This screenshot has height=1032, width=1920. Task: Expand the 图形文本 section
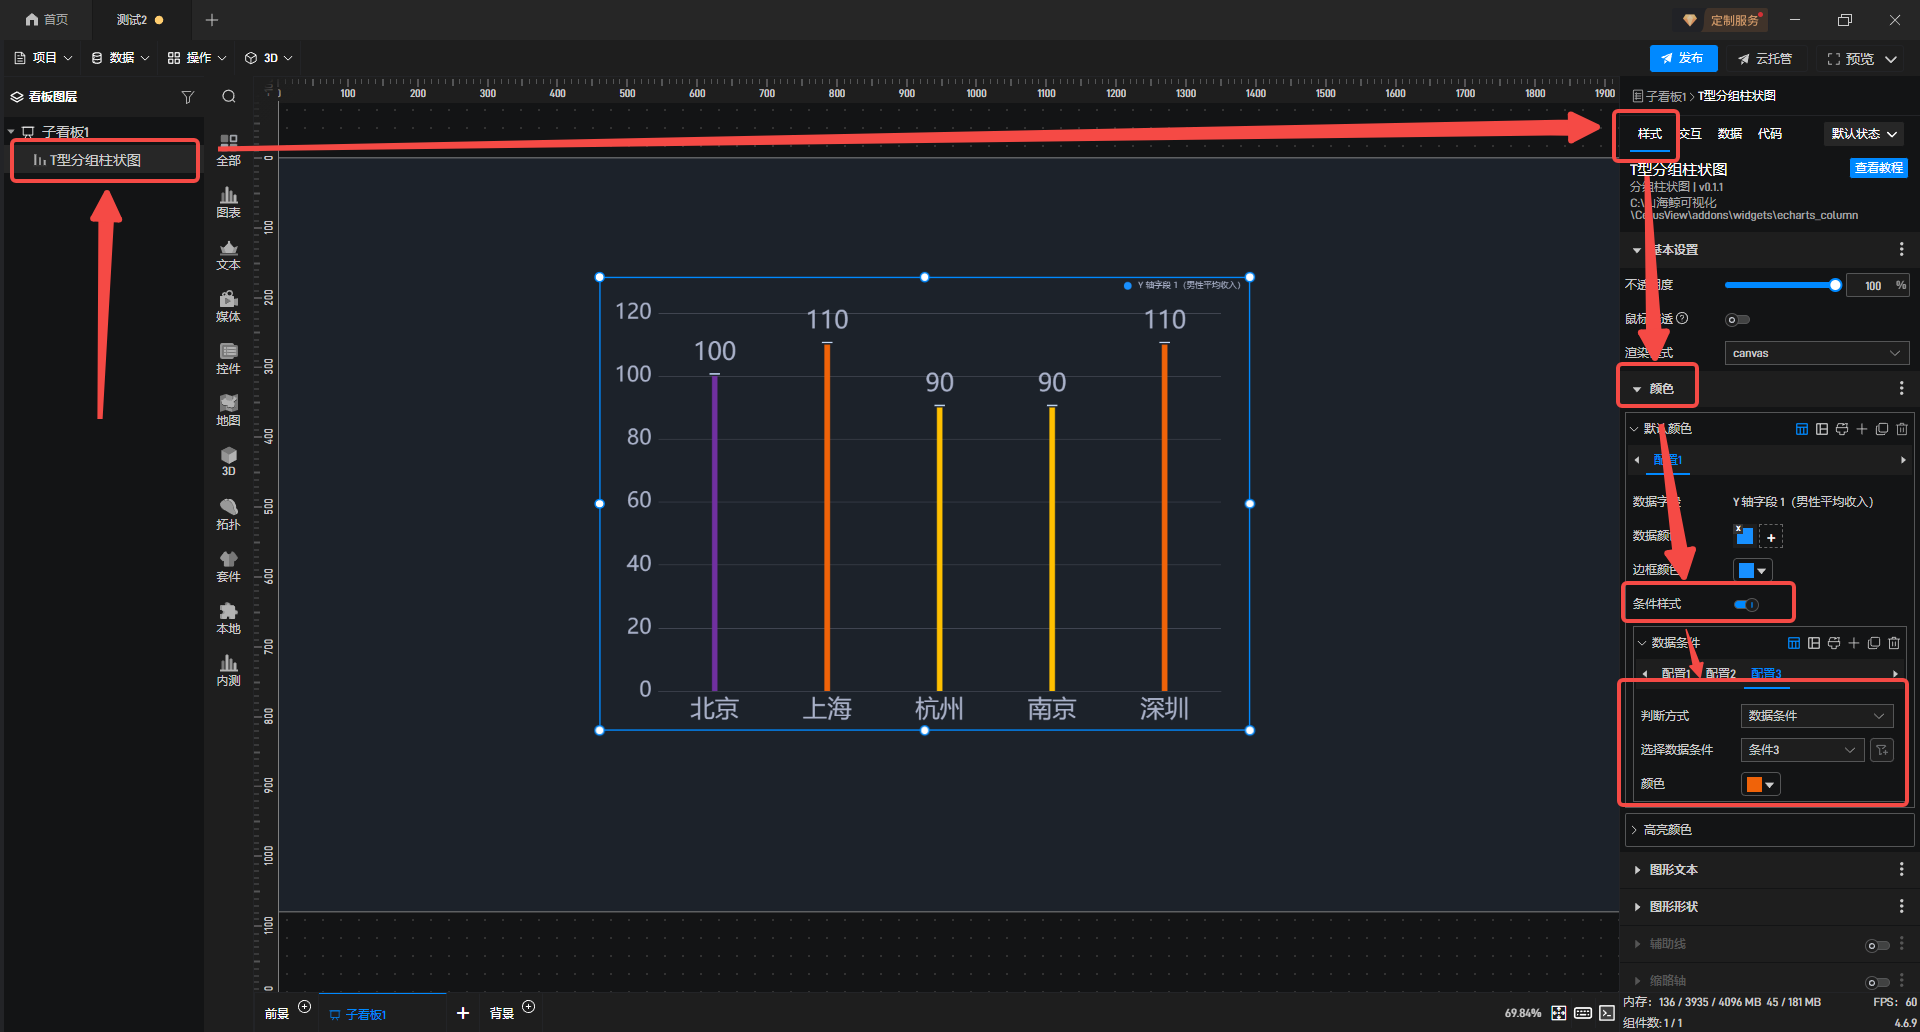pos(1673,870)
